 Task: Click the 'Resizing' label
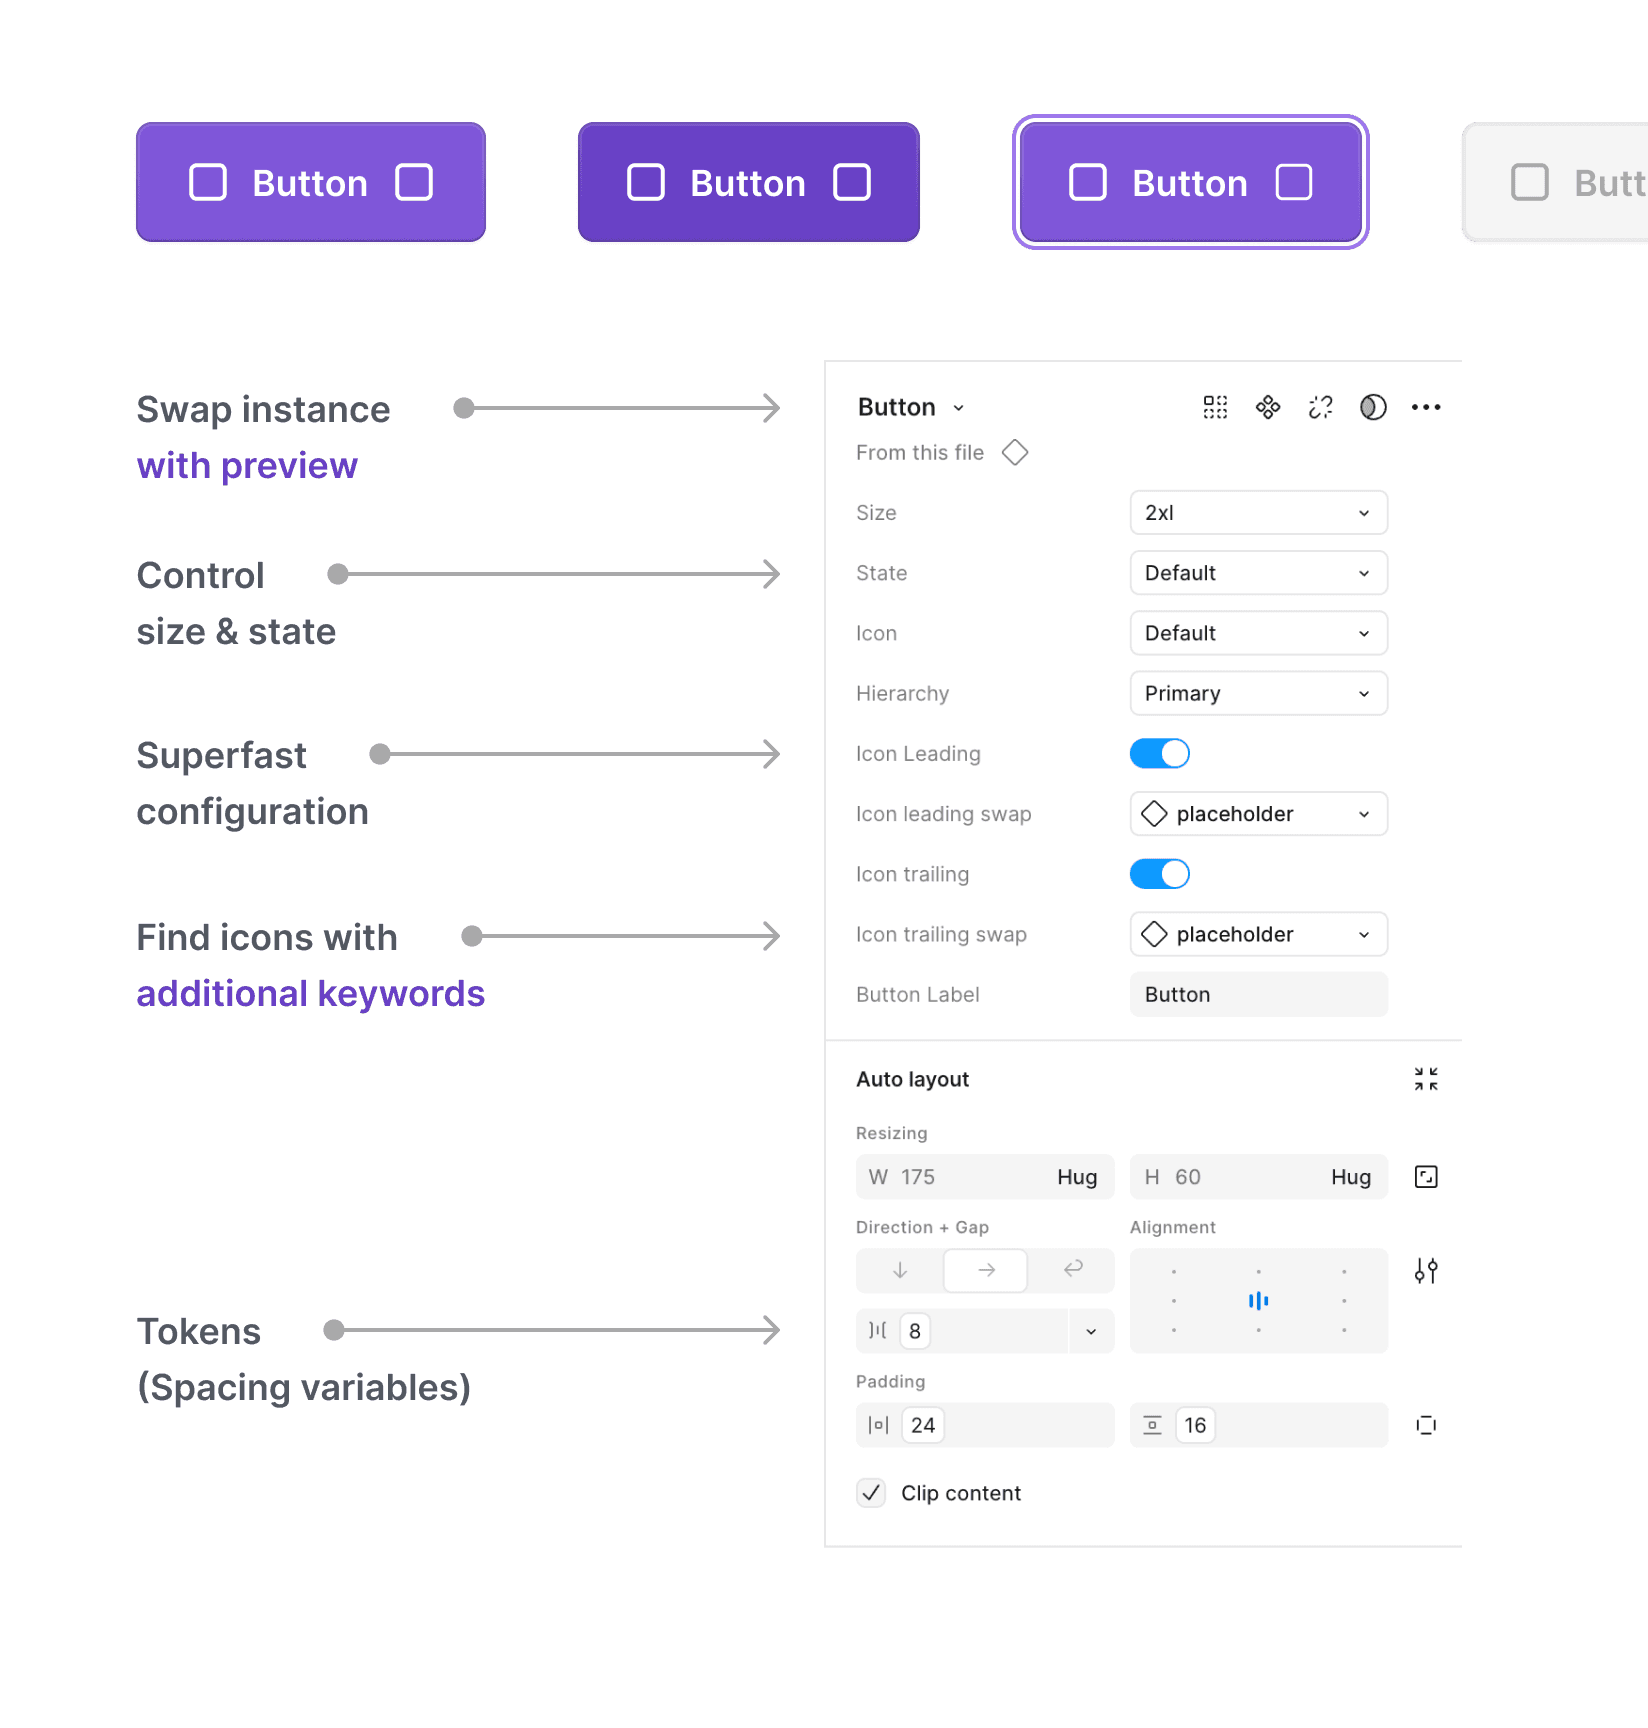[892, 1133]
